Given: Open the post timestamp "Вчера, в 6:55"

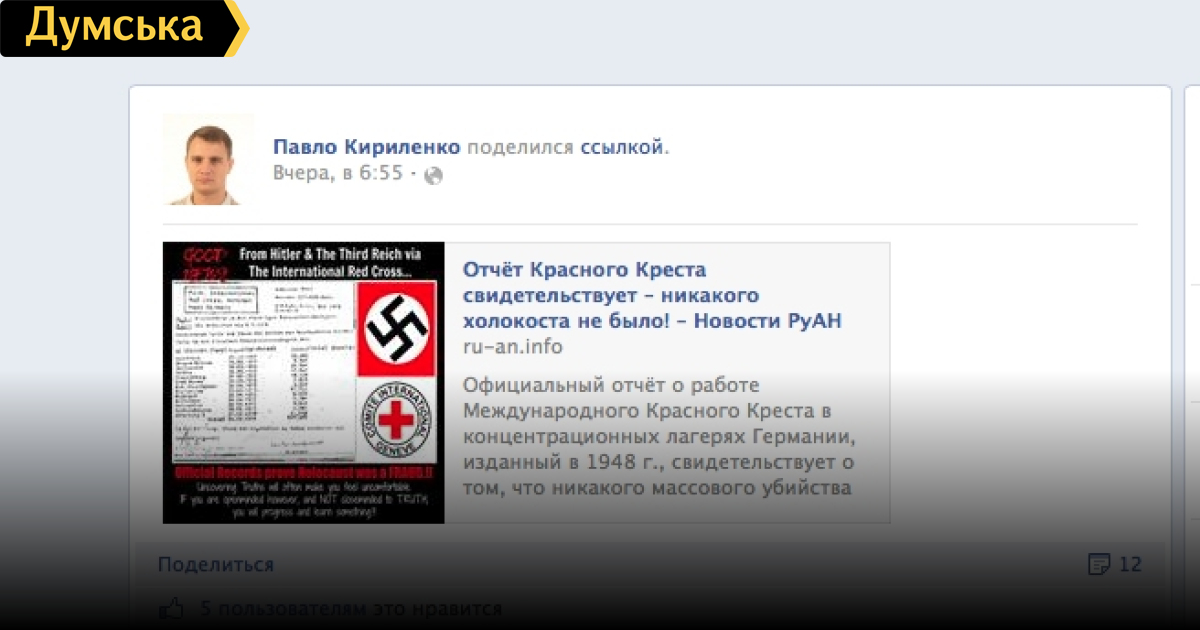Looking at the screenshot, I should (338, 174).
